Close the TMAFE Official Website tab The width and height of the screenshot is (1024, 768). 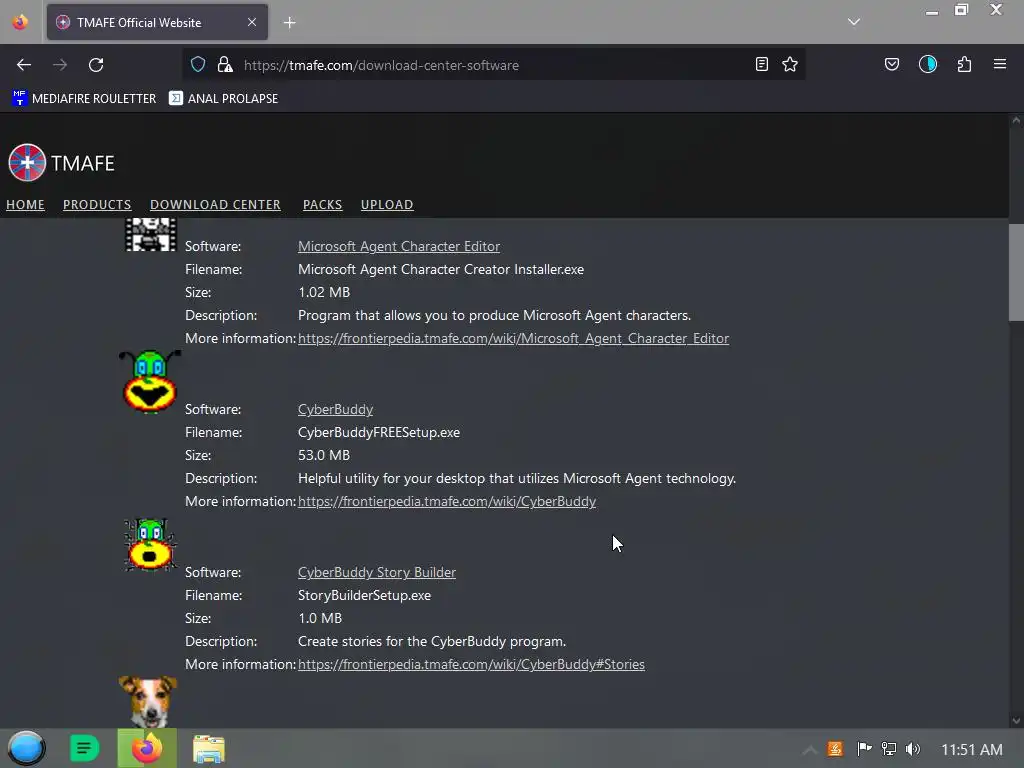click(x=251, y=22)
